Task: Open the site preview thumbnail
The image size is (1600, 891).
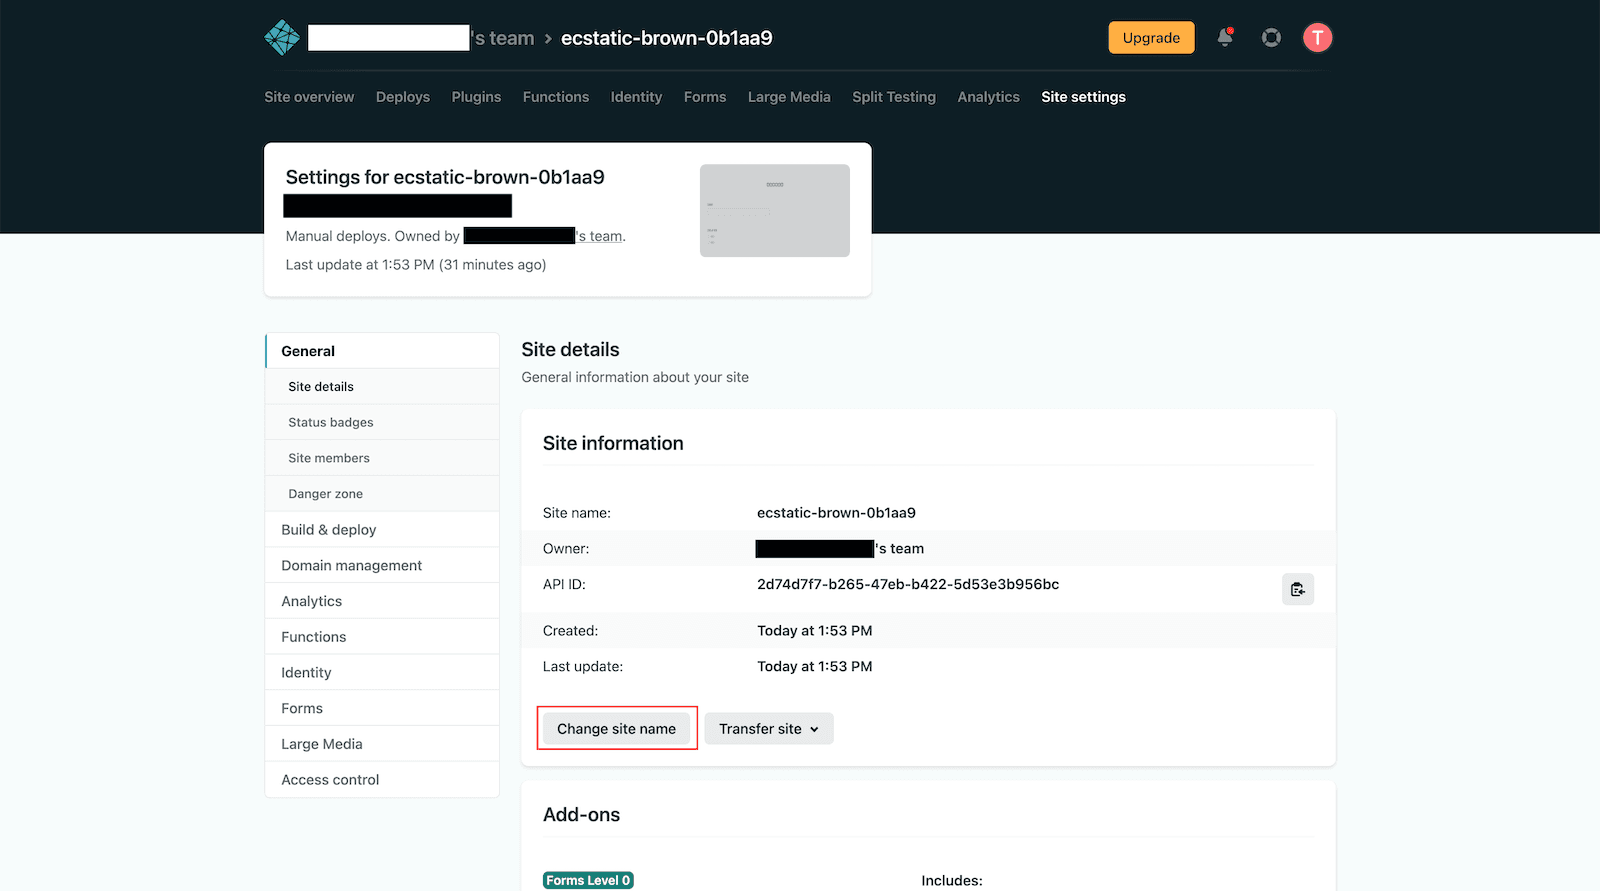Action: click(775, 210)
